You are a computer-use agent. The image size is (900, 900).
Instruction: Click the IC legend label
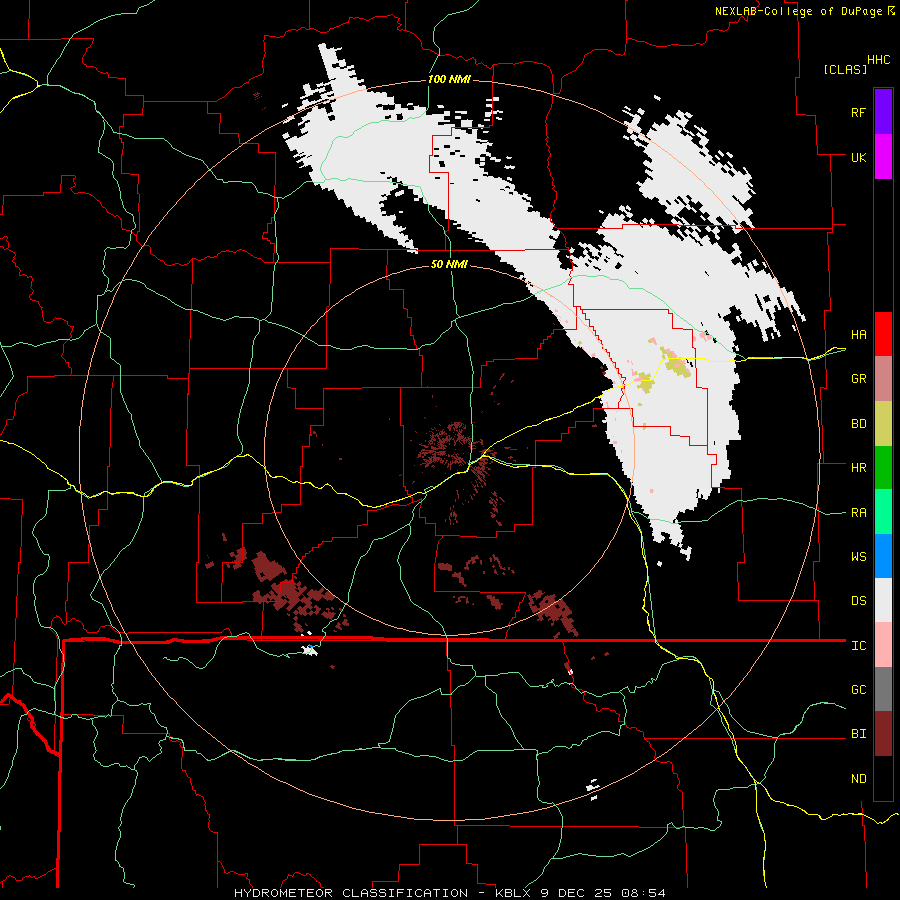[858, 646]
